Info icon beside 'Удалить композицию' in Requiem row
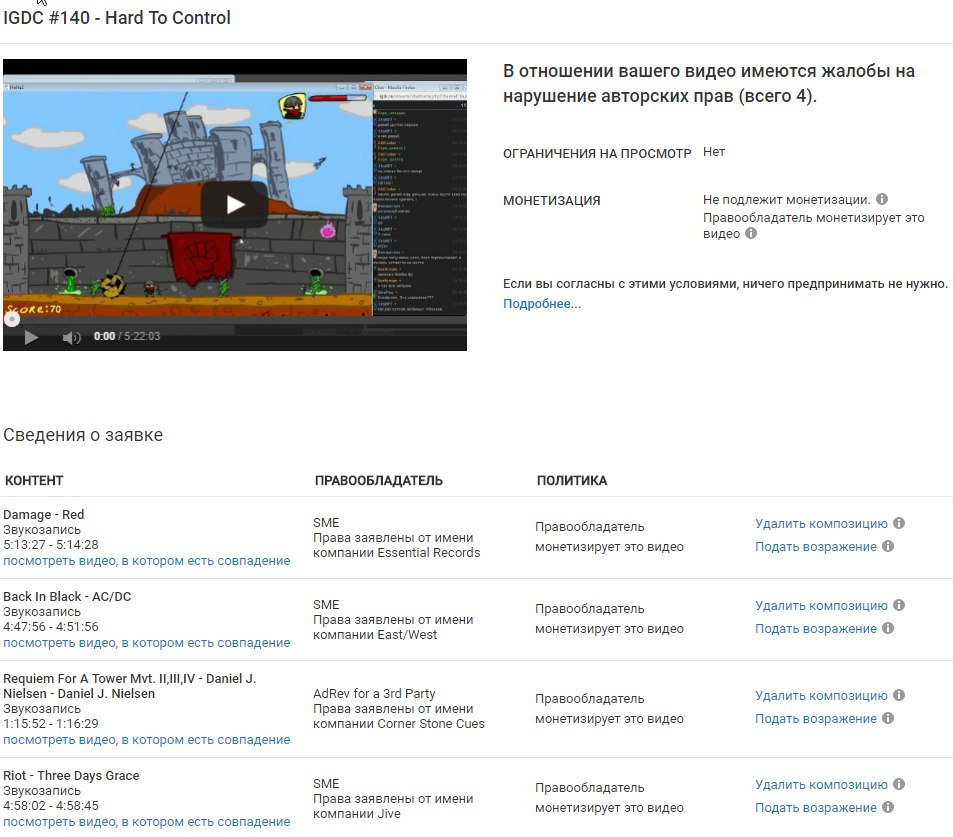Image resolution: width=953 pixels, height=837 pixels. click(899, 695)
